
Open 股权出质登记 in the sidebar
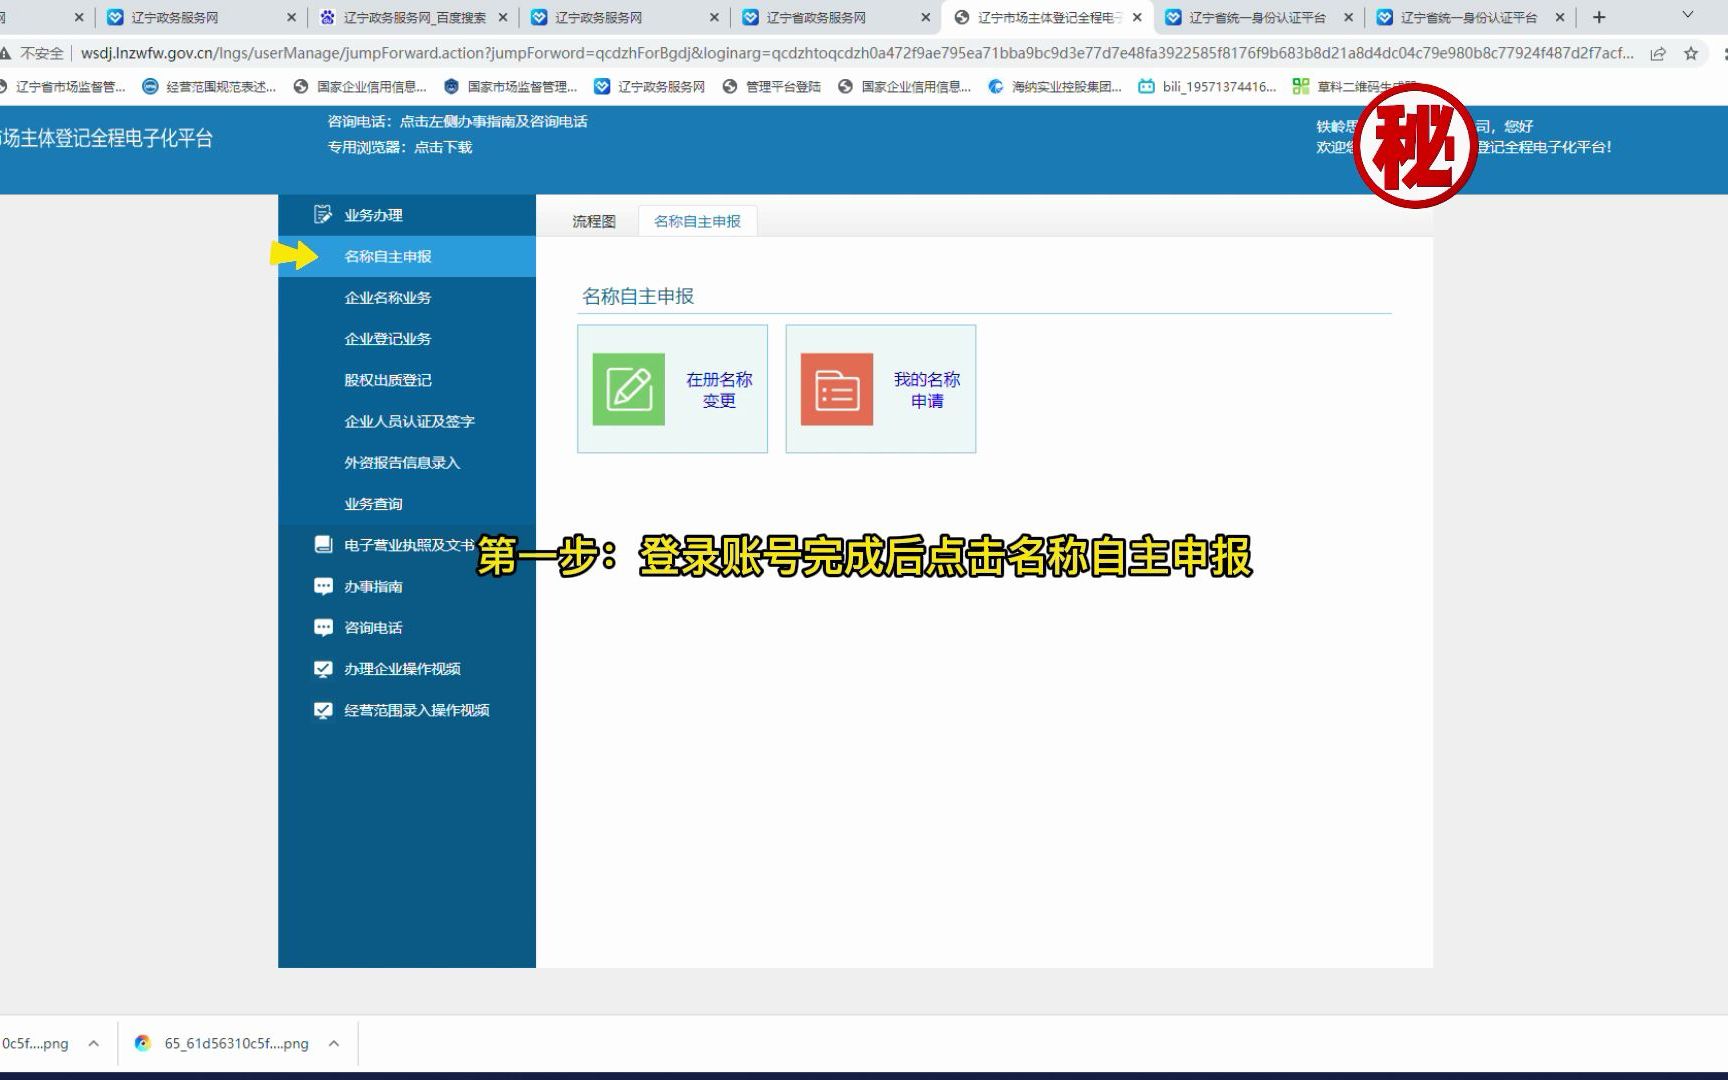407,380
